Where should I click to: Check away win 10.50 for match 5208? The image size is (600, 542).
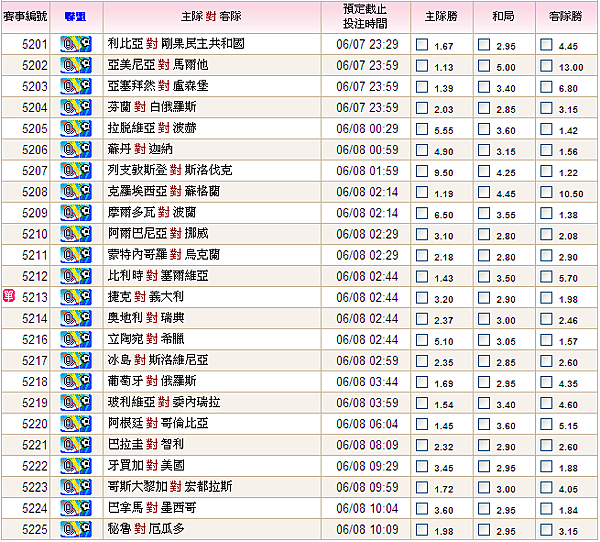tap(546, 192)
